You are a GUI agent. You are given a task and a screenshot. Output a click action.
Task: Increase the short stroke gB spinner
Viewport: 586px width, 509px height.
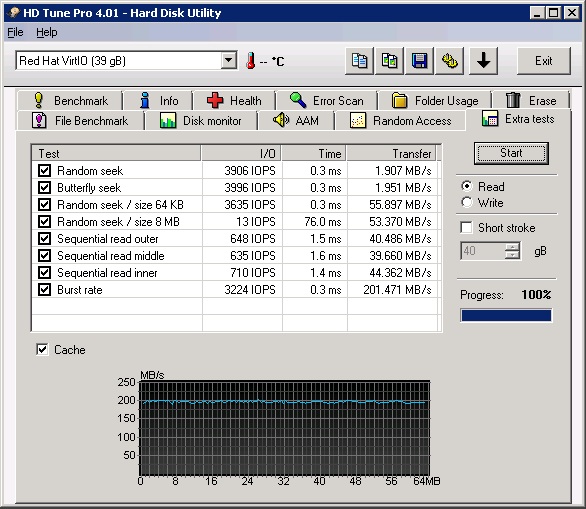(x=512, y=247)
